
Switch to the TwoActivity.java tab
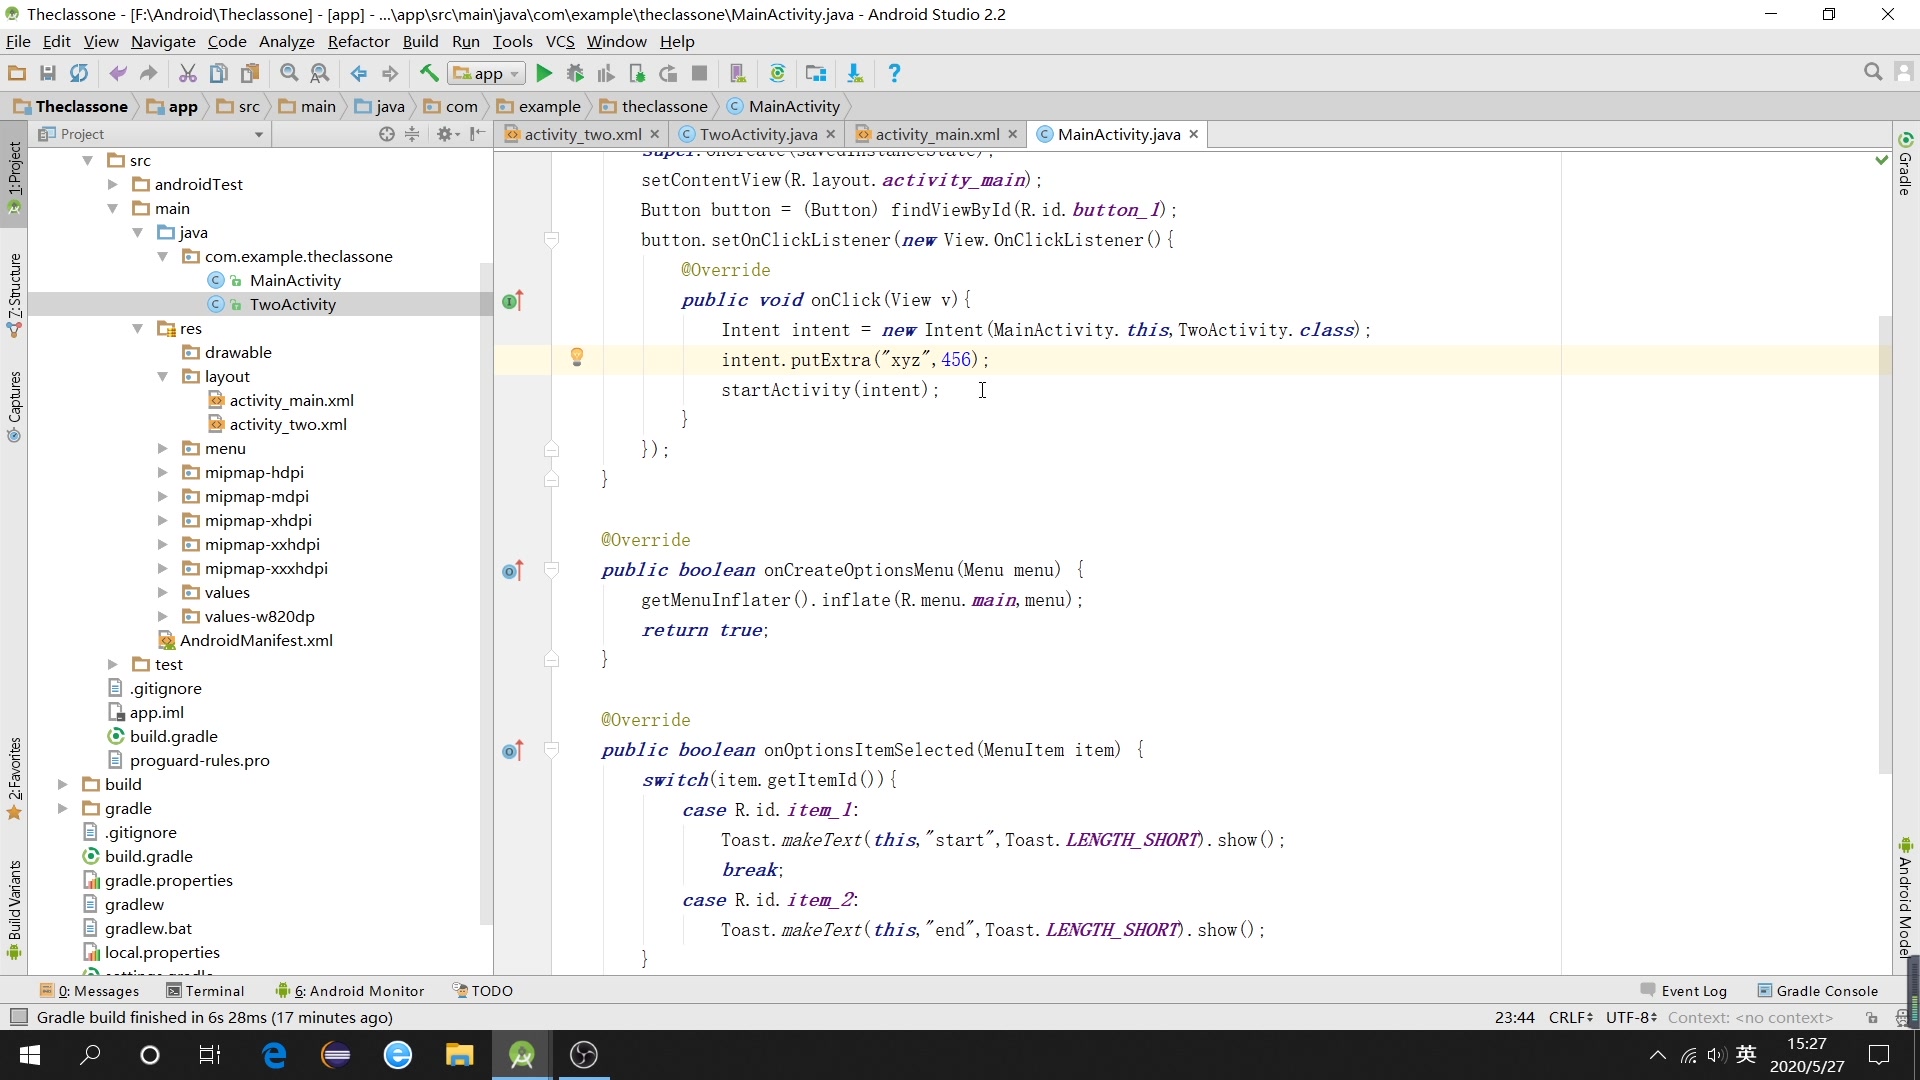pyautogui.click(x=757, y=134)
